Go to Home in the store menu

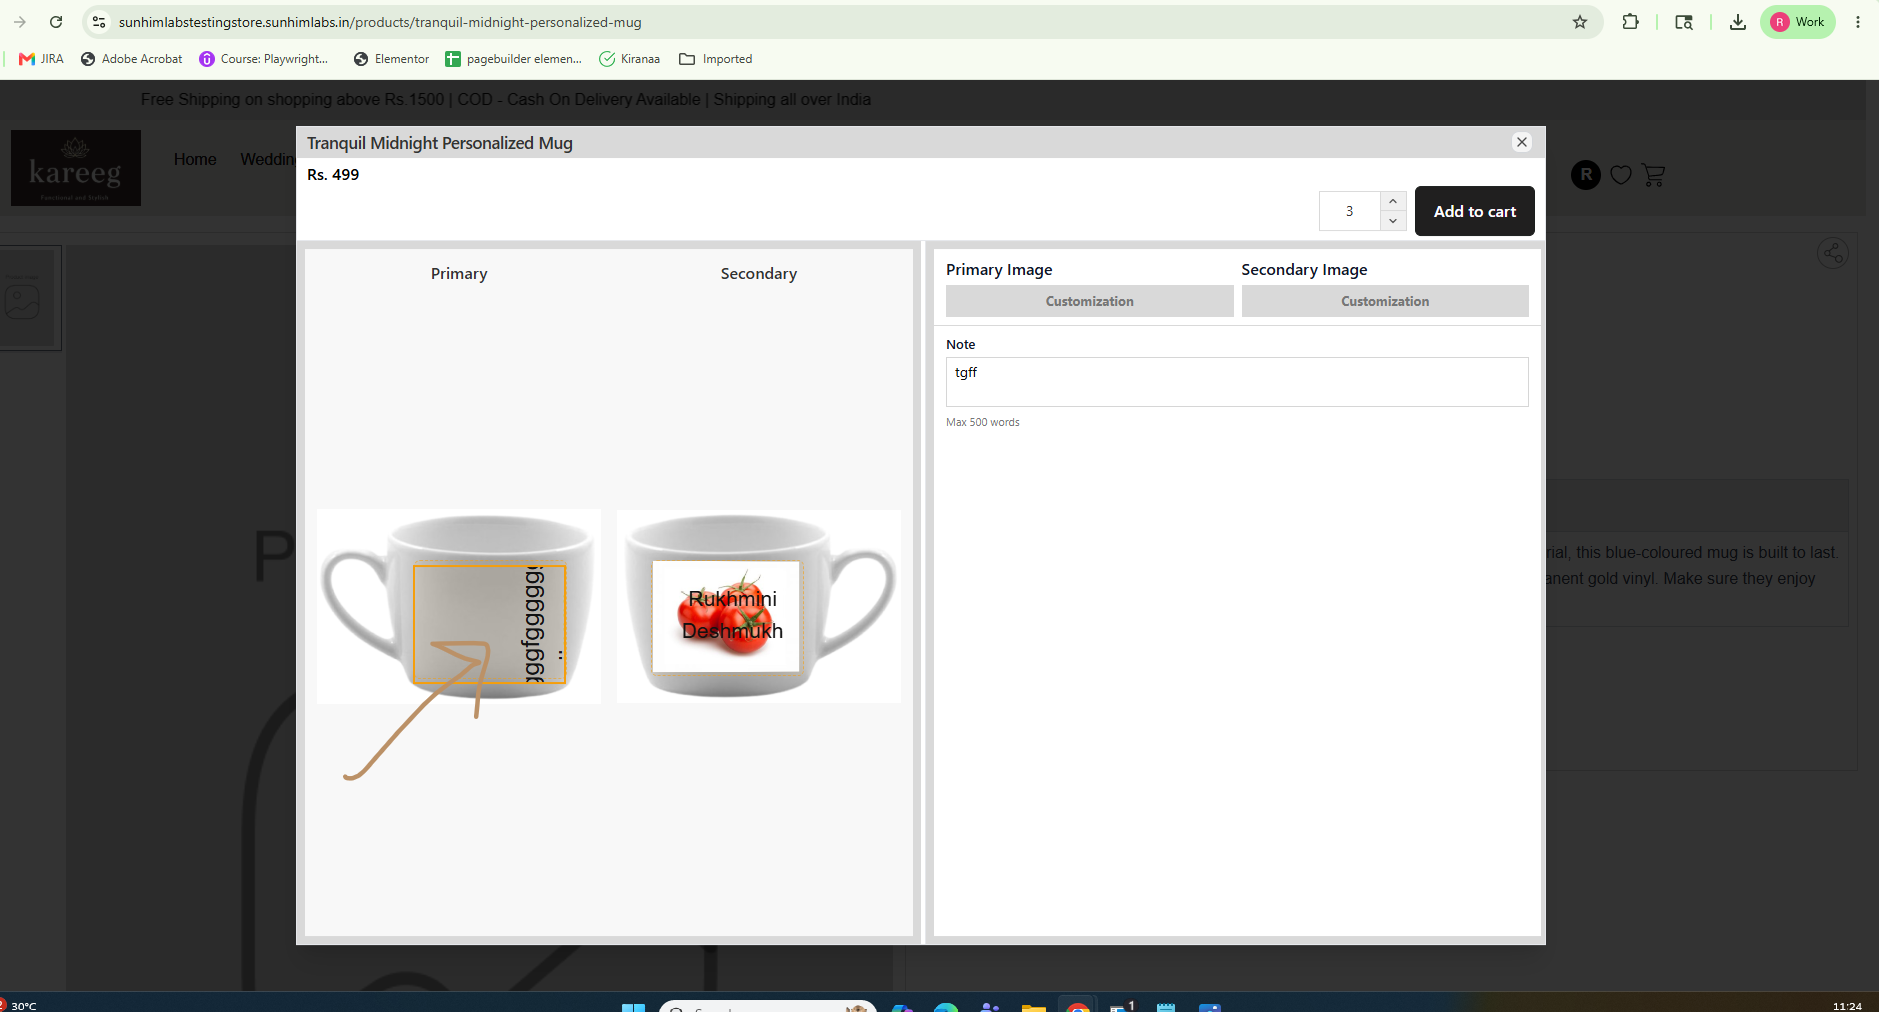pyautogui.click(x=195, y=160)
